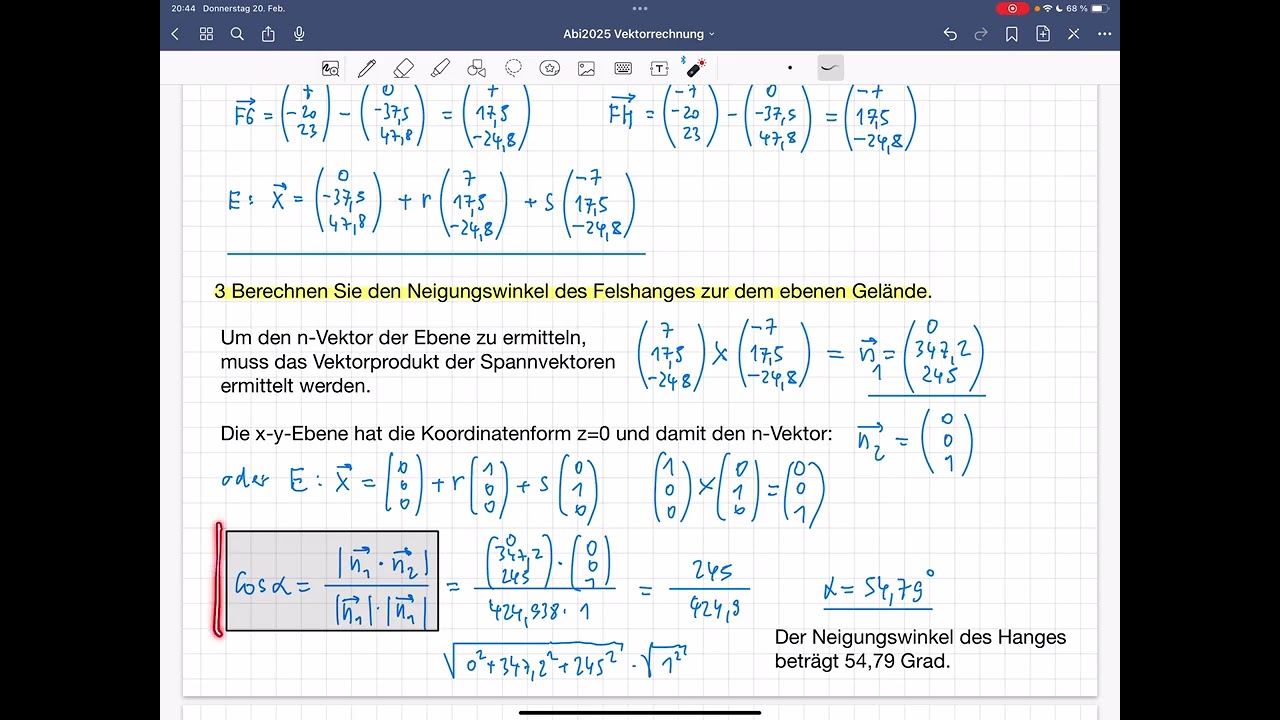
Task: Select the Image insert tool
Action: 586,68
